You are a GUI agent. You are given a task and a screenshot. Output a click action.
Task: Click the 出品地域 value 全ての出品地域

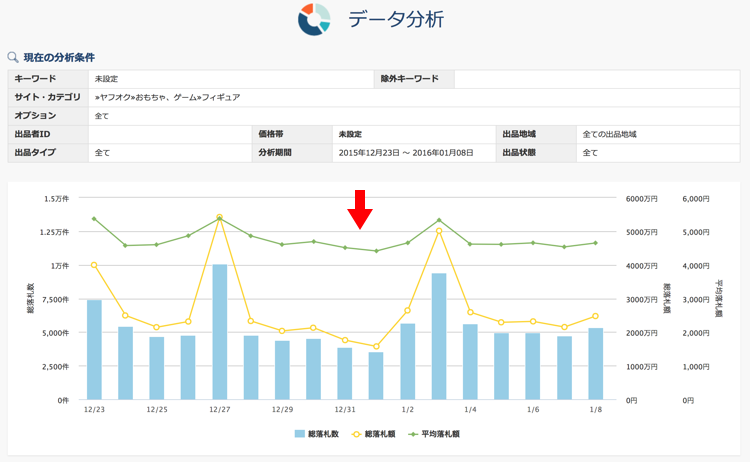[609, 134]
